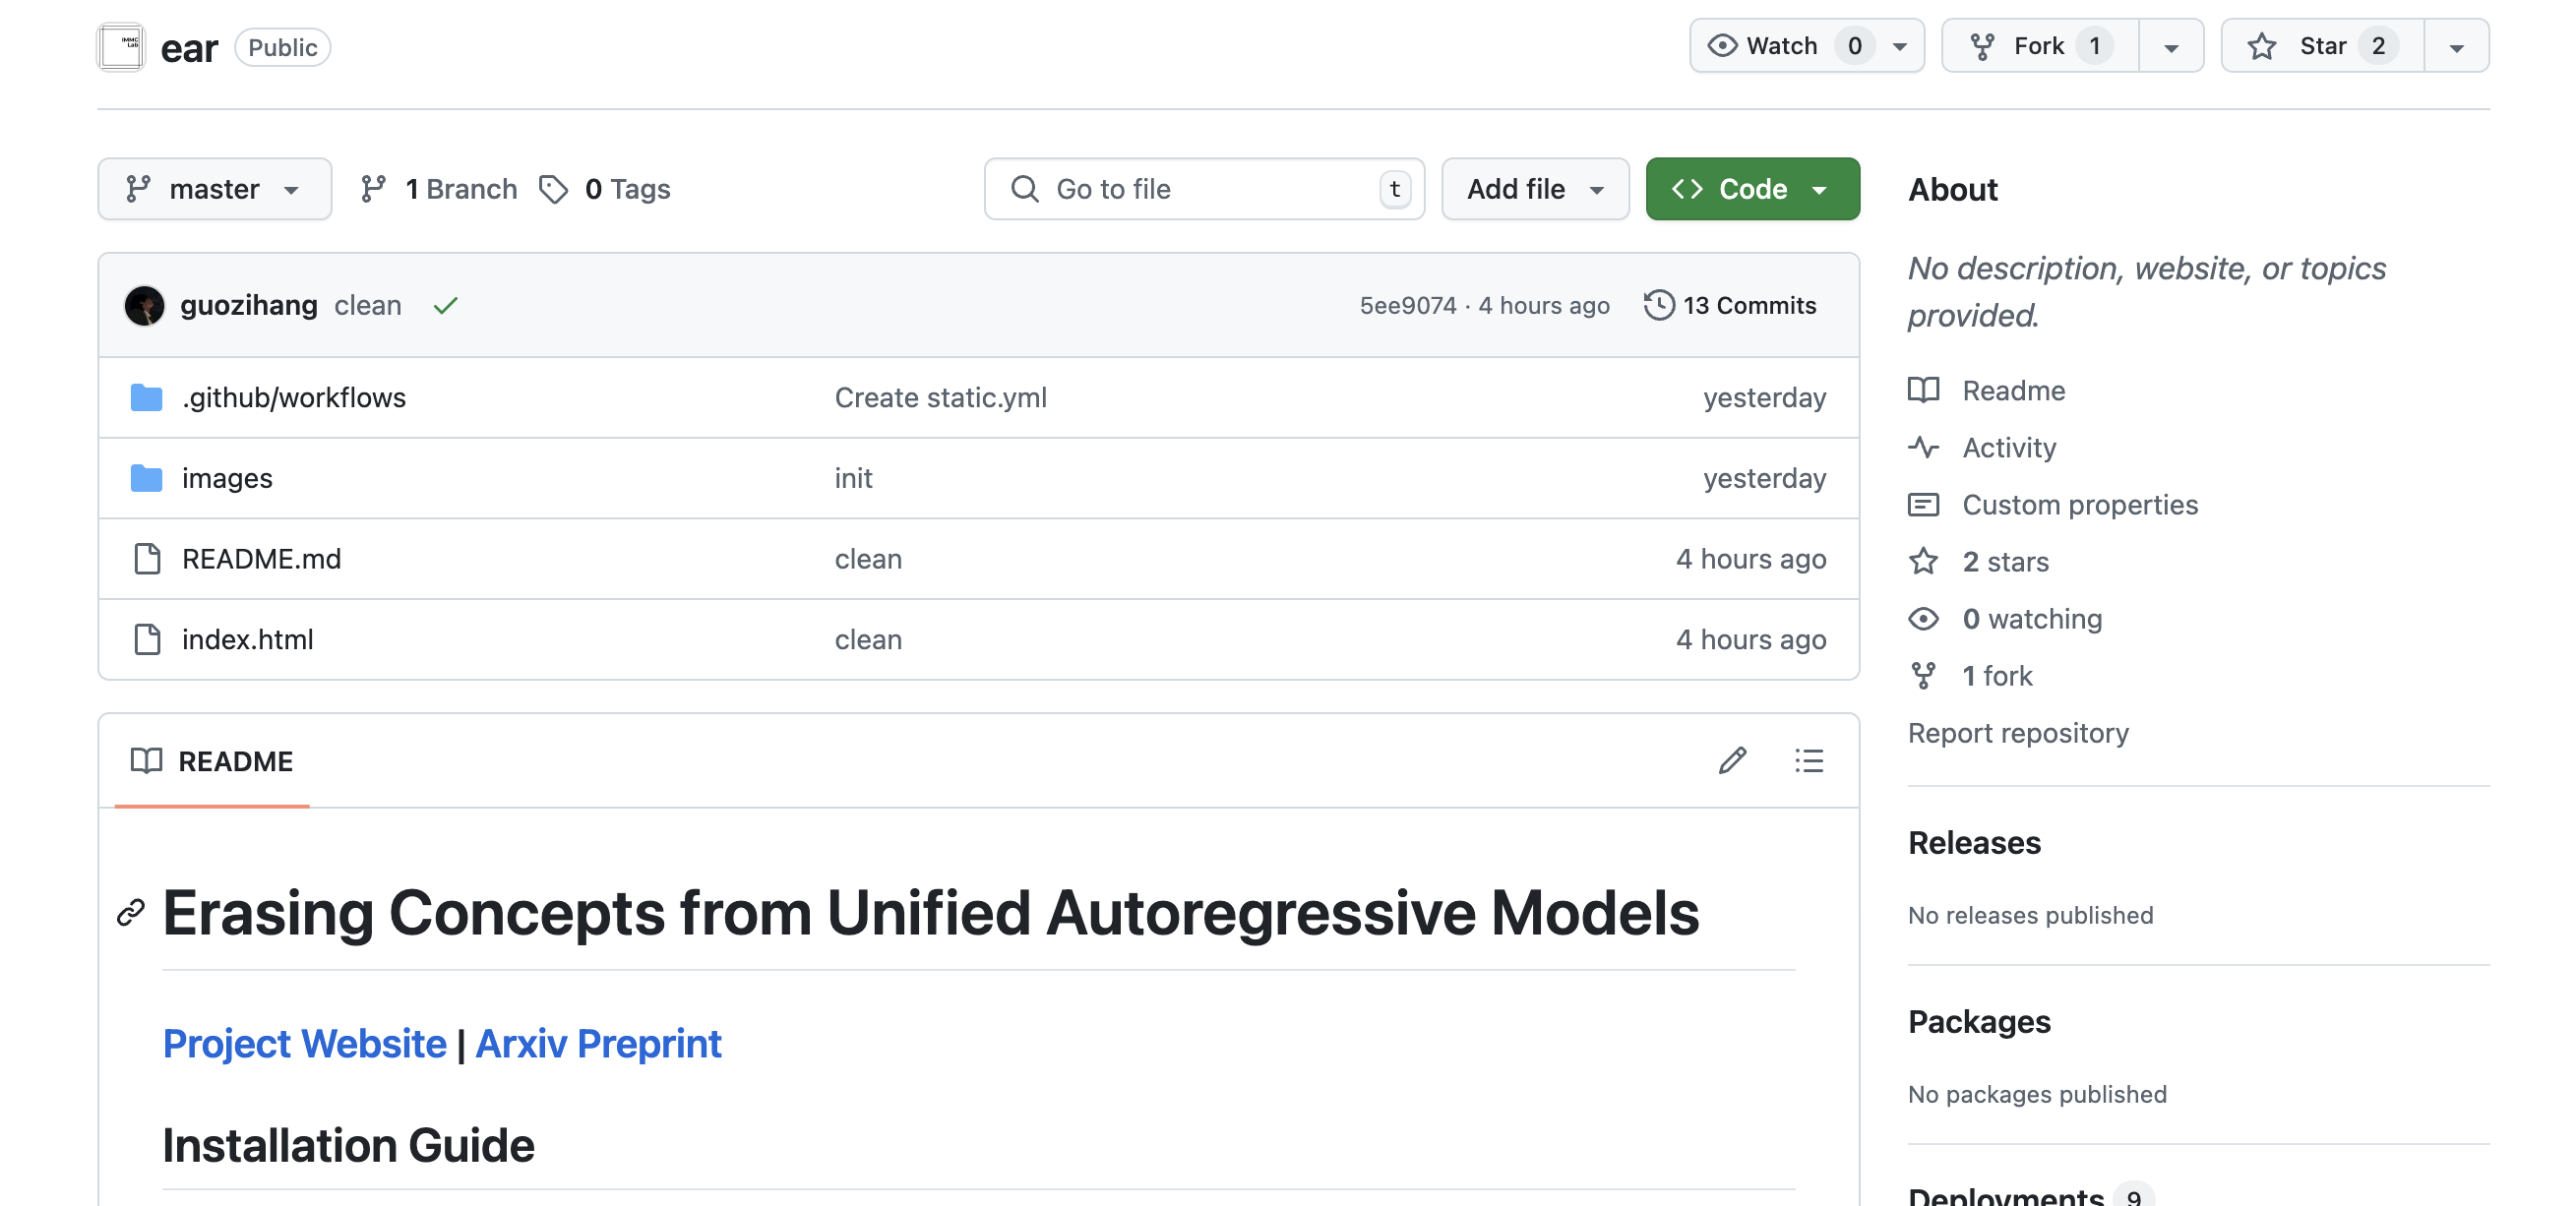Open the 1 Branch link

(x=439, y=189)
